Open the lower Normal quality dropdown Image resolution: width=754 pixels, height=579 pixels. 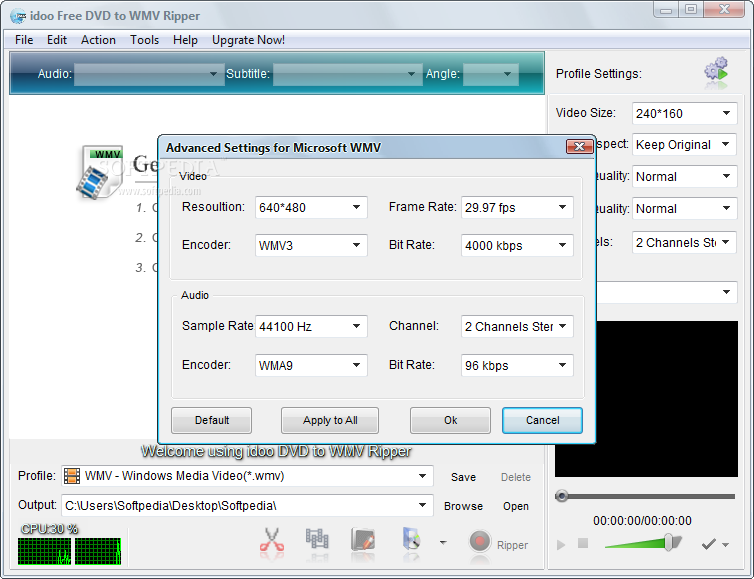tap(684, 209)
